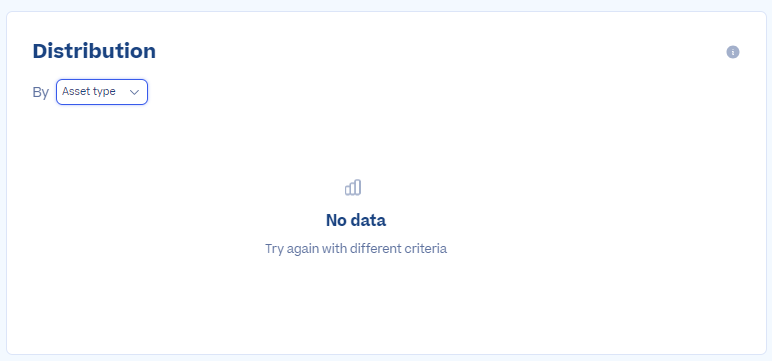Select the No data heading text
Image resolution: width=772 pixels, height=361 pixels.
click(356, 220)
